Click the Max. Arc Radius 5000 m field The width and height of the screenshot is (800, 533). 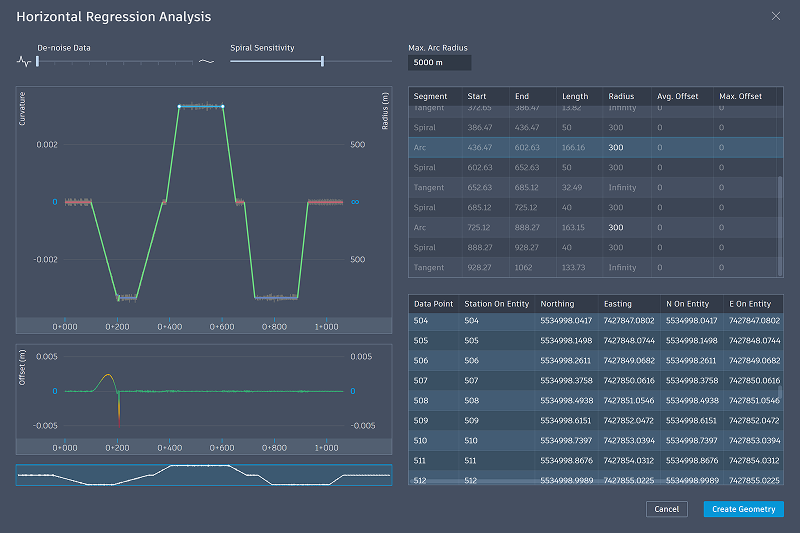point(439,62)
